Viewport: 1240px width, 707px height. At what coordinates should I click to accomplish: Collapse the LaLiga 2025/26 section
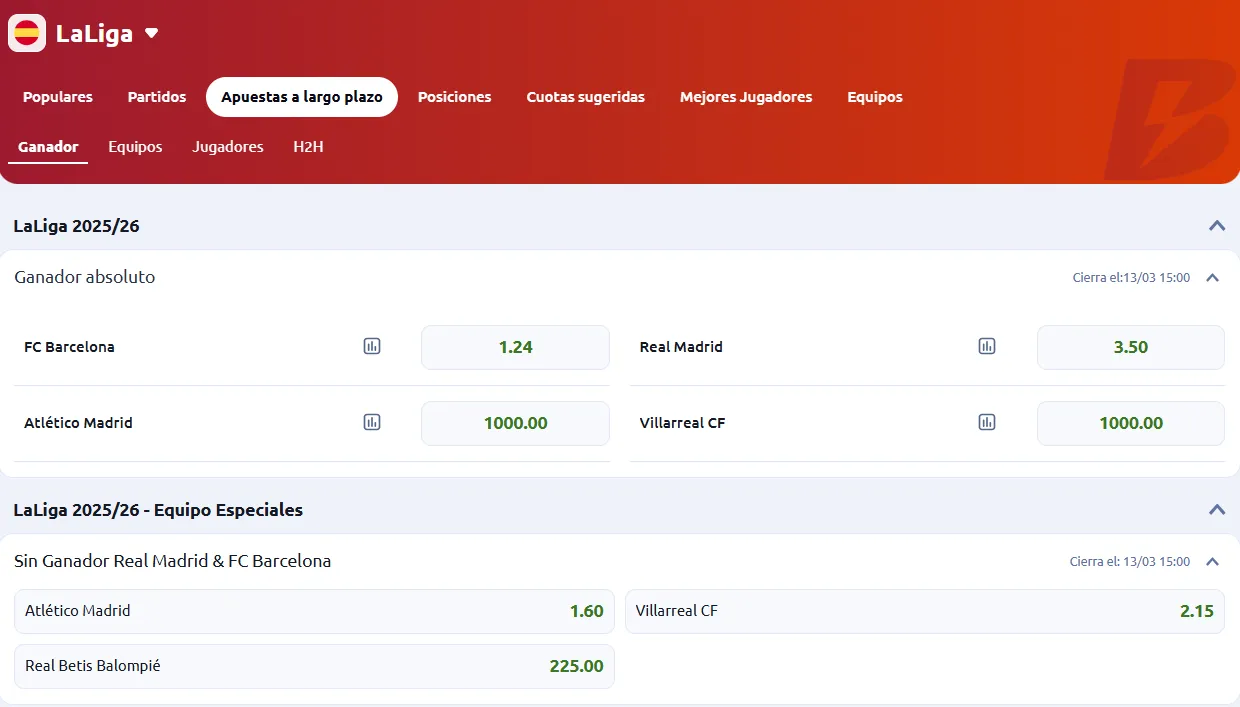tap(1217, 226)
